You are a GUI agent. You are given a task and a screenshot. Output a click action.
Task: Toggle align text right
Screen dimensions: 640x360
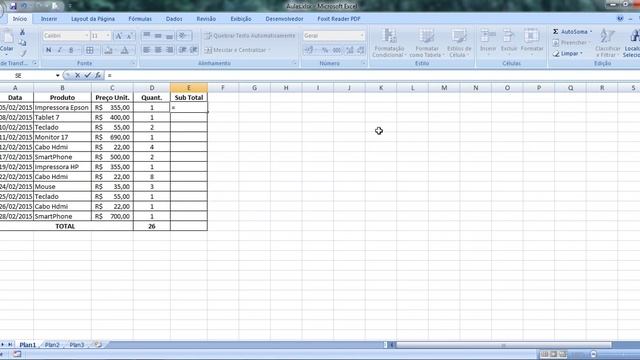click(169, 50)
